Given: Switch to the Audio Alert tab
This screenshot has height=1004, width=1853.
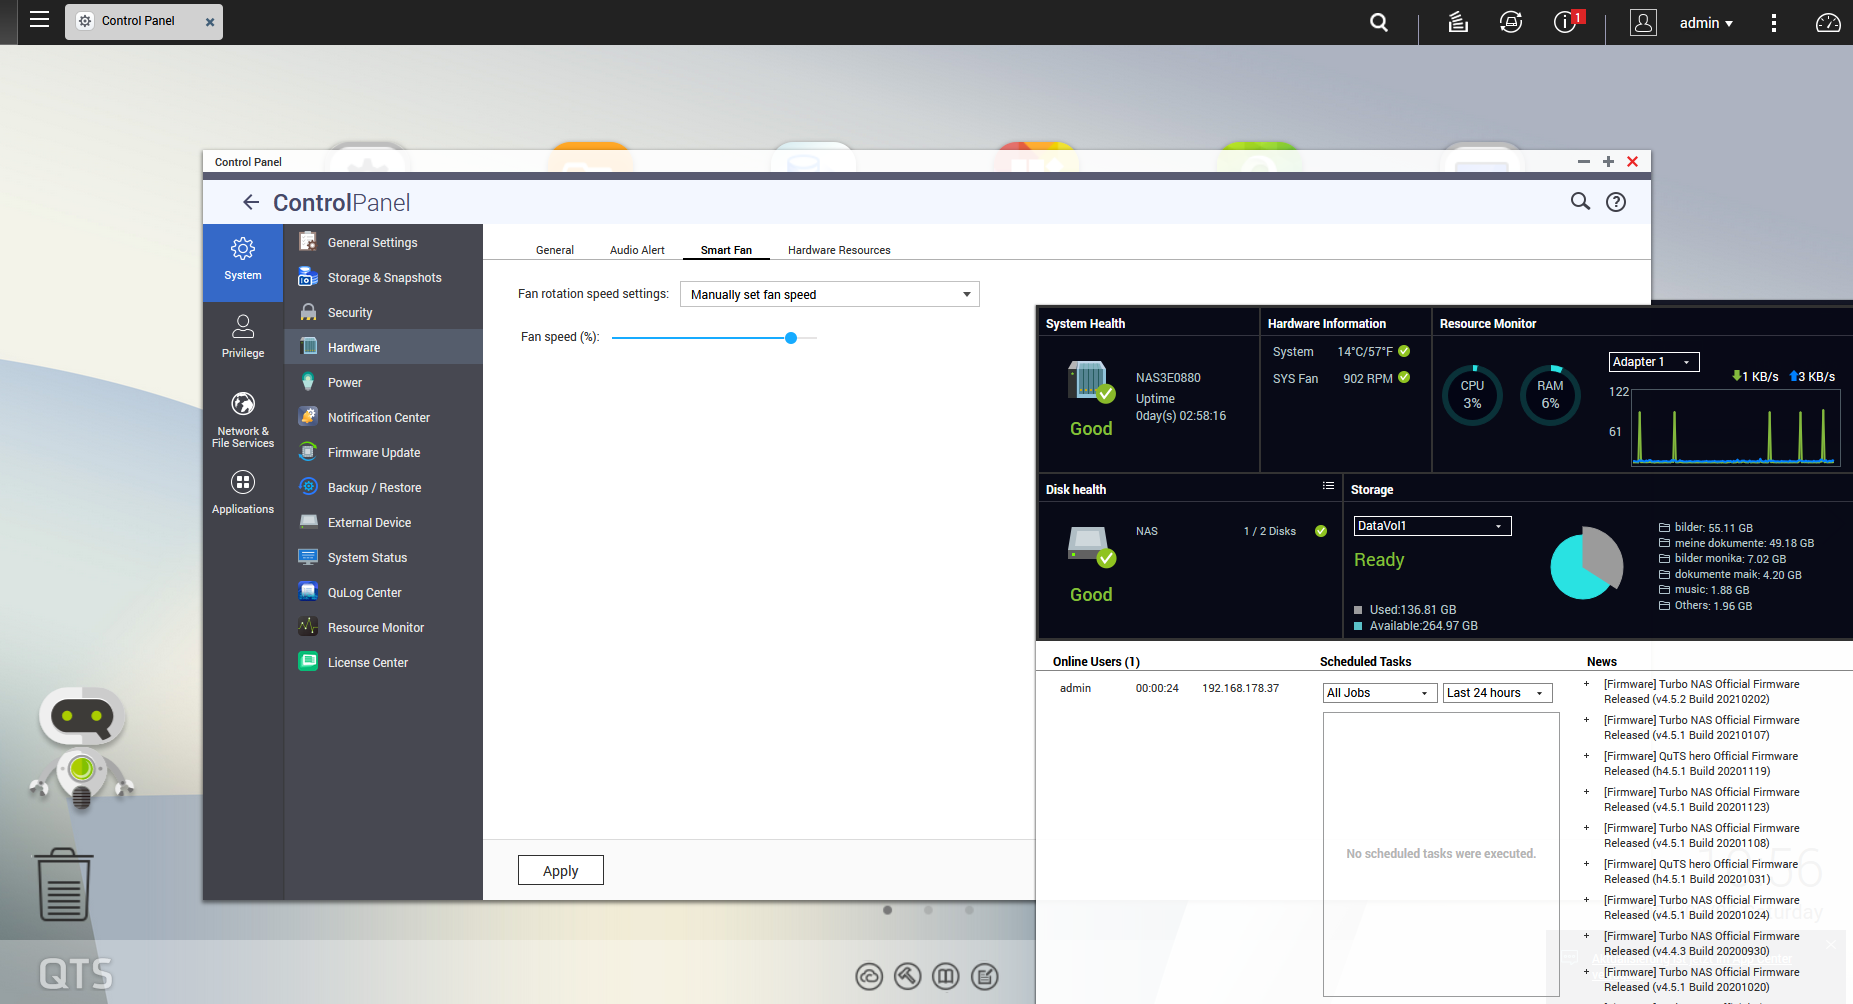Looking at the screenshot, I should (637, 250).
